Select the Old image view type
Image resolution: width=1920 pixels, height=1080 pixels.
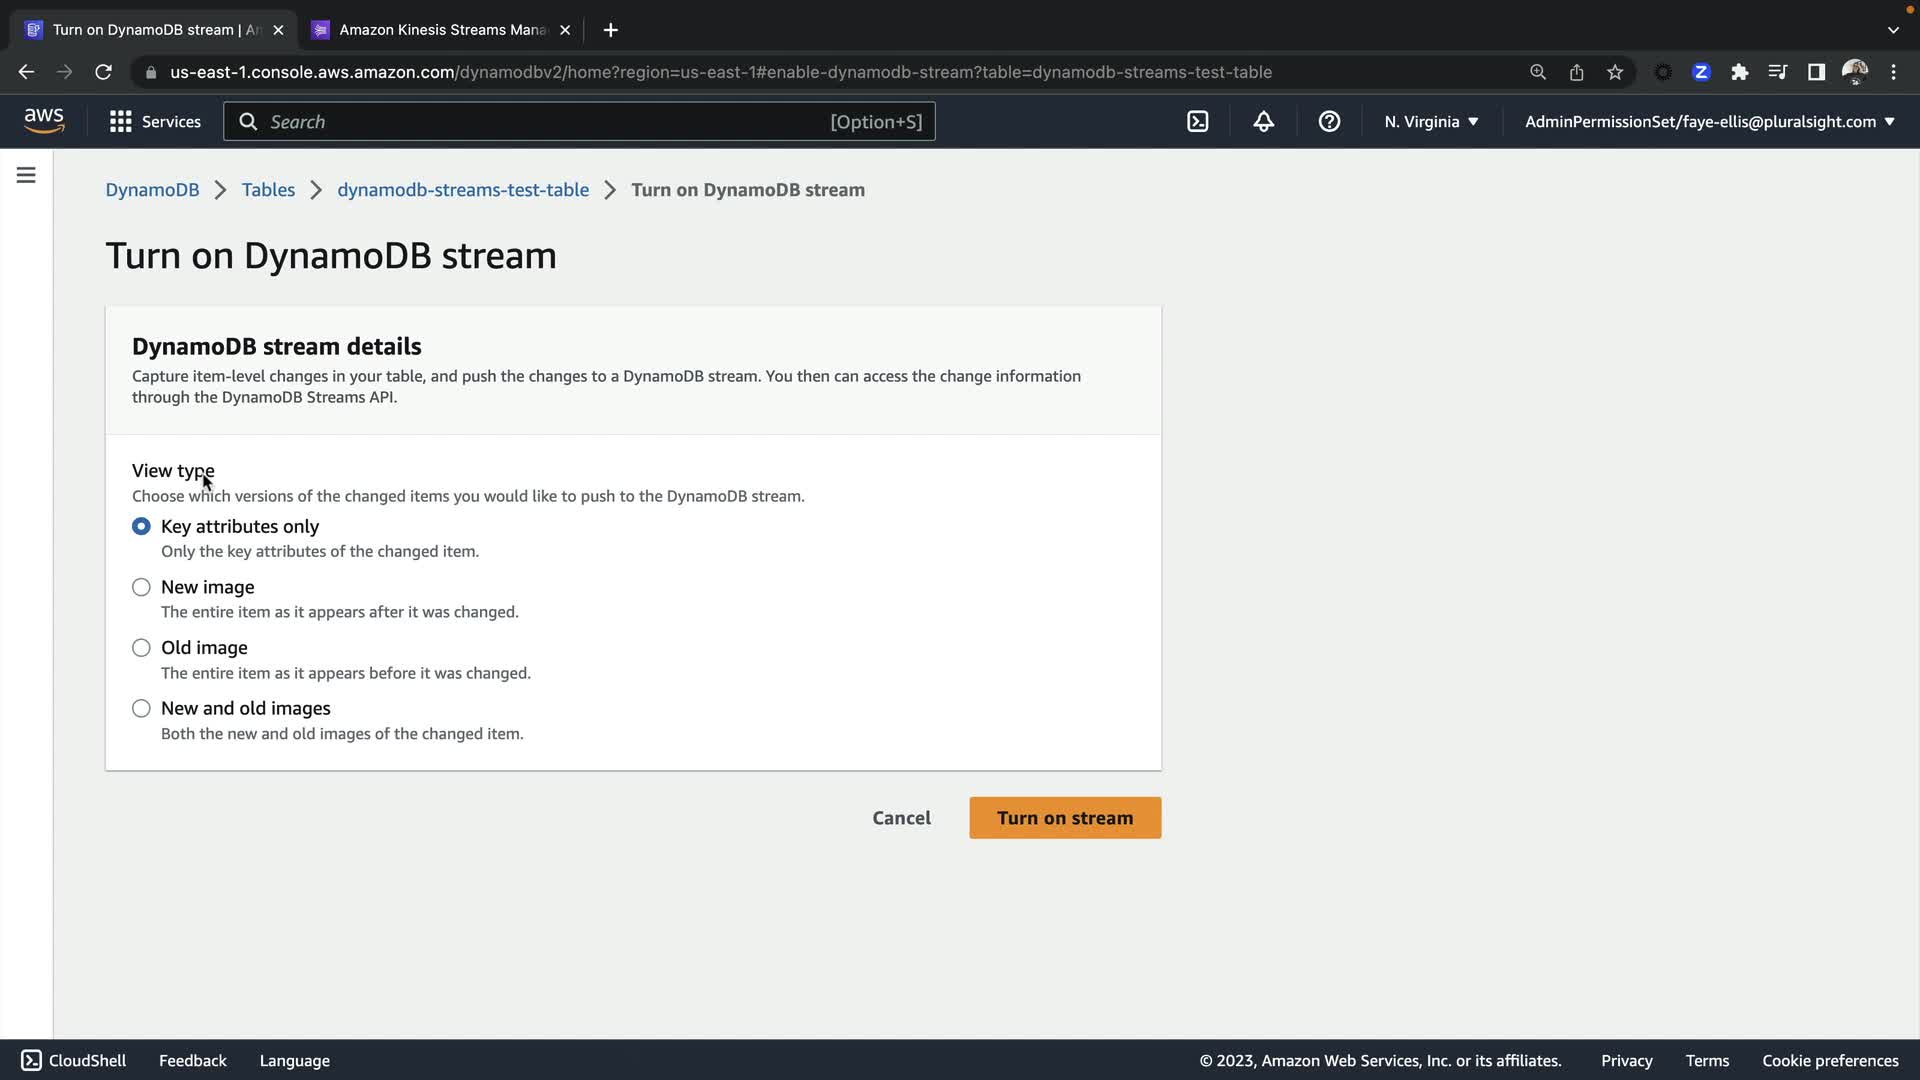point(141,648)
